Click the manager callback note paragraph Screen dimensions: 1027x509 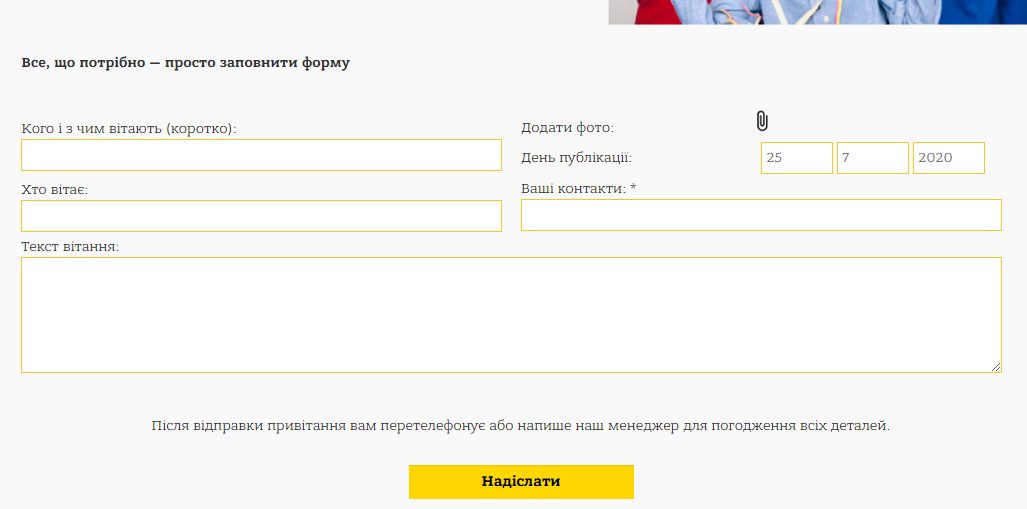click(521, 426)
